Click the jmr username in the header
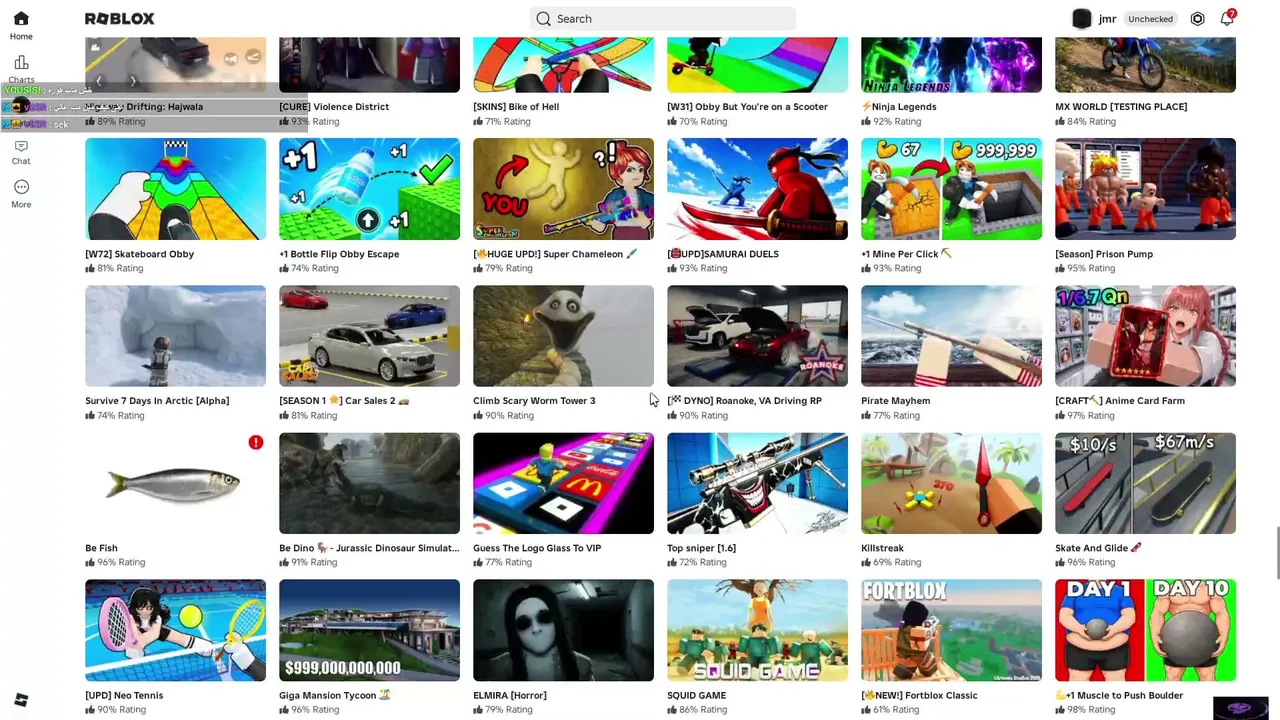1280x720 pixels. (x=1107, y=19)
